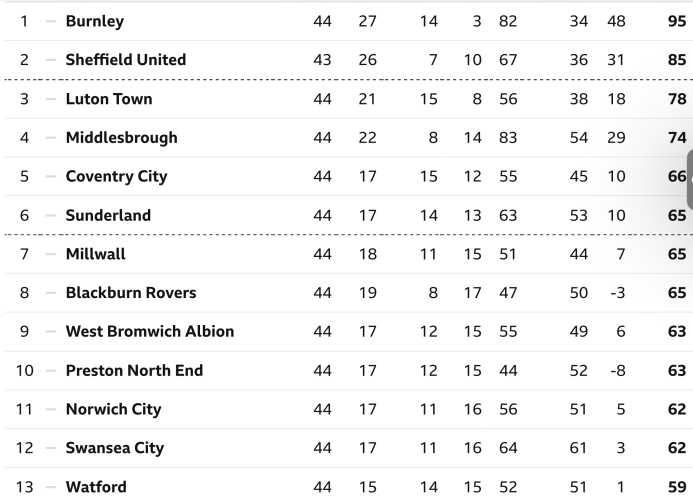Click Blackburn Rovers' -3 goal difference

[x=616, y=293]
